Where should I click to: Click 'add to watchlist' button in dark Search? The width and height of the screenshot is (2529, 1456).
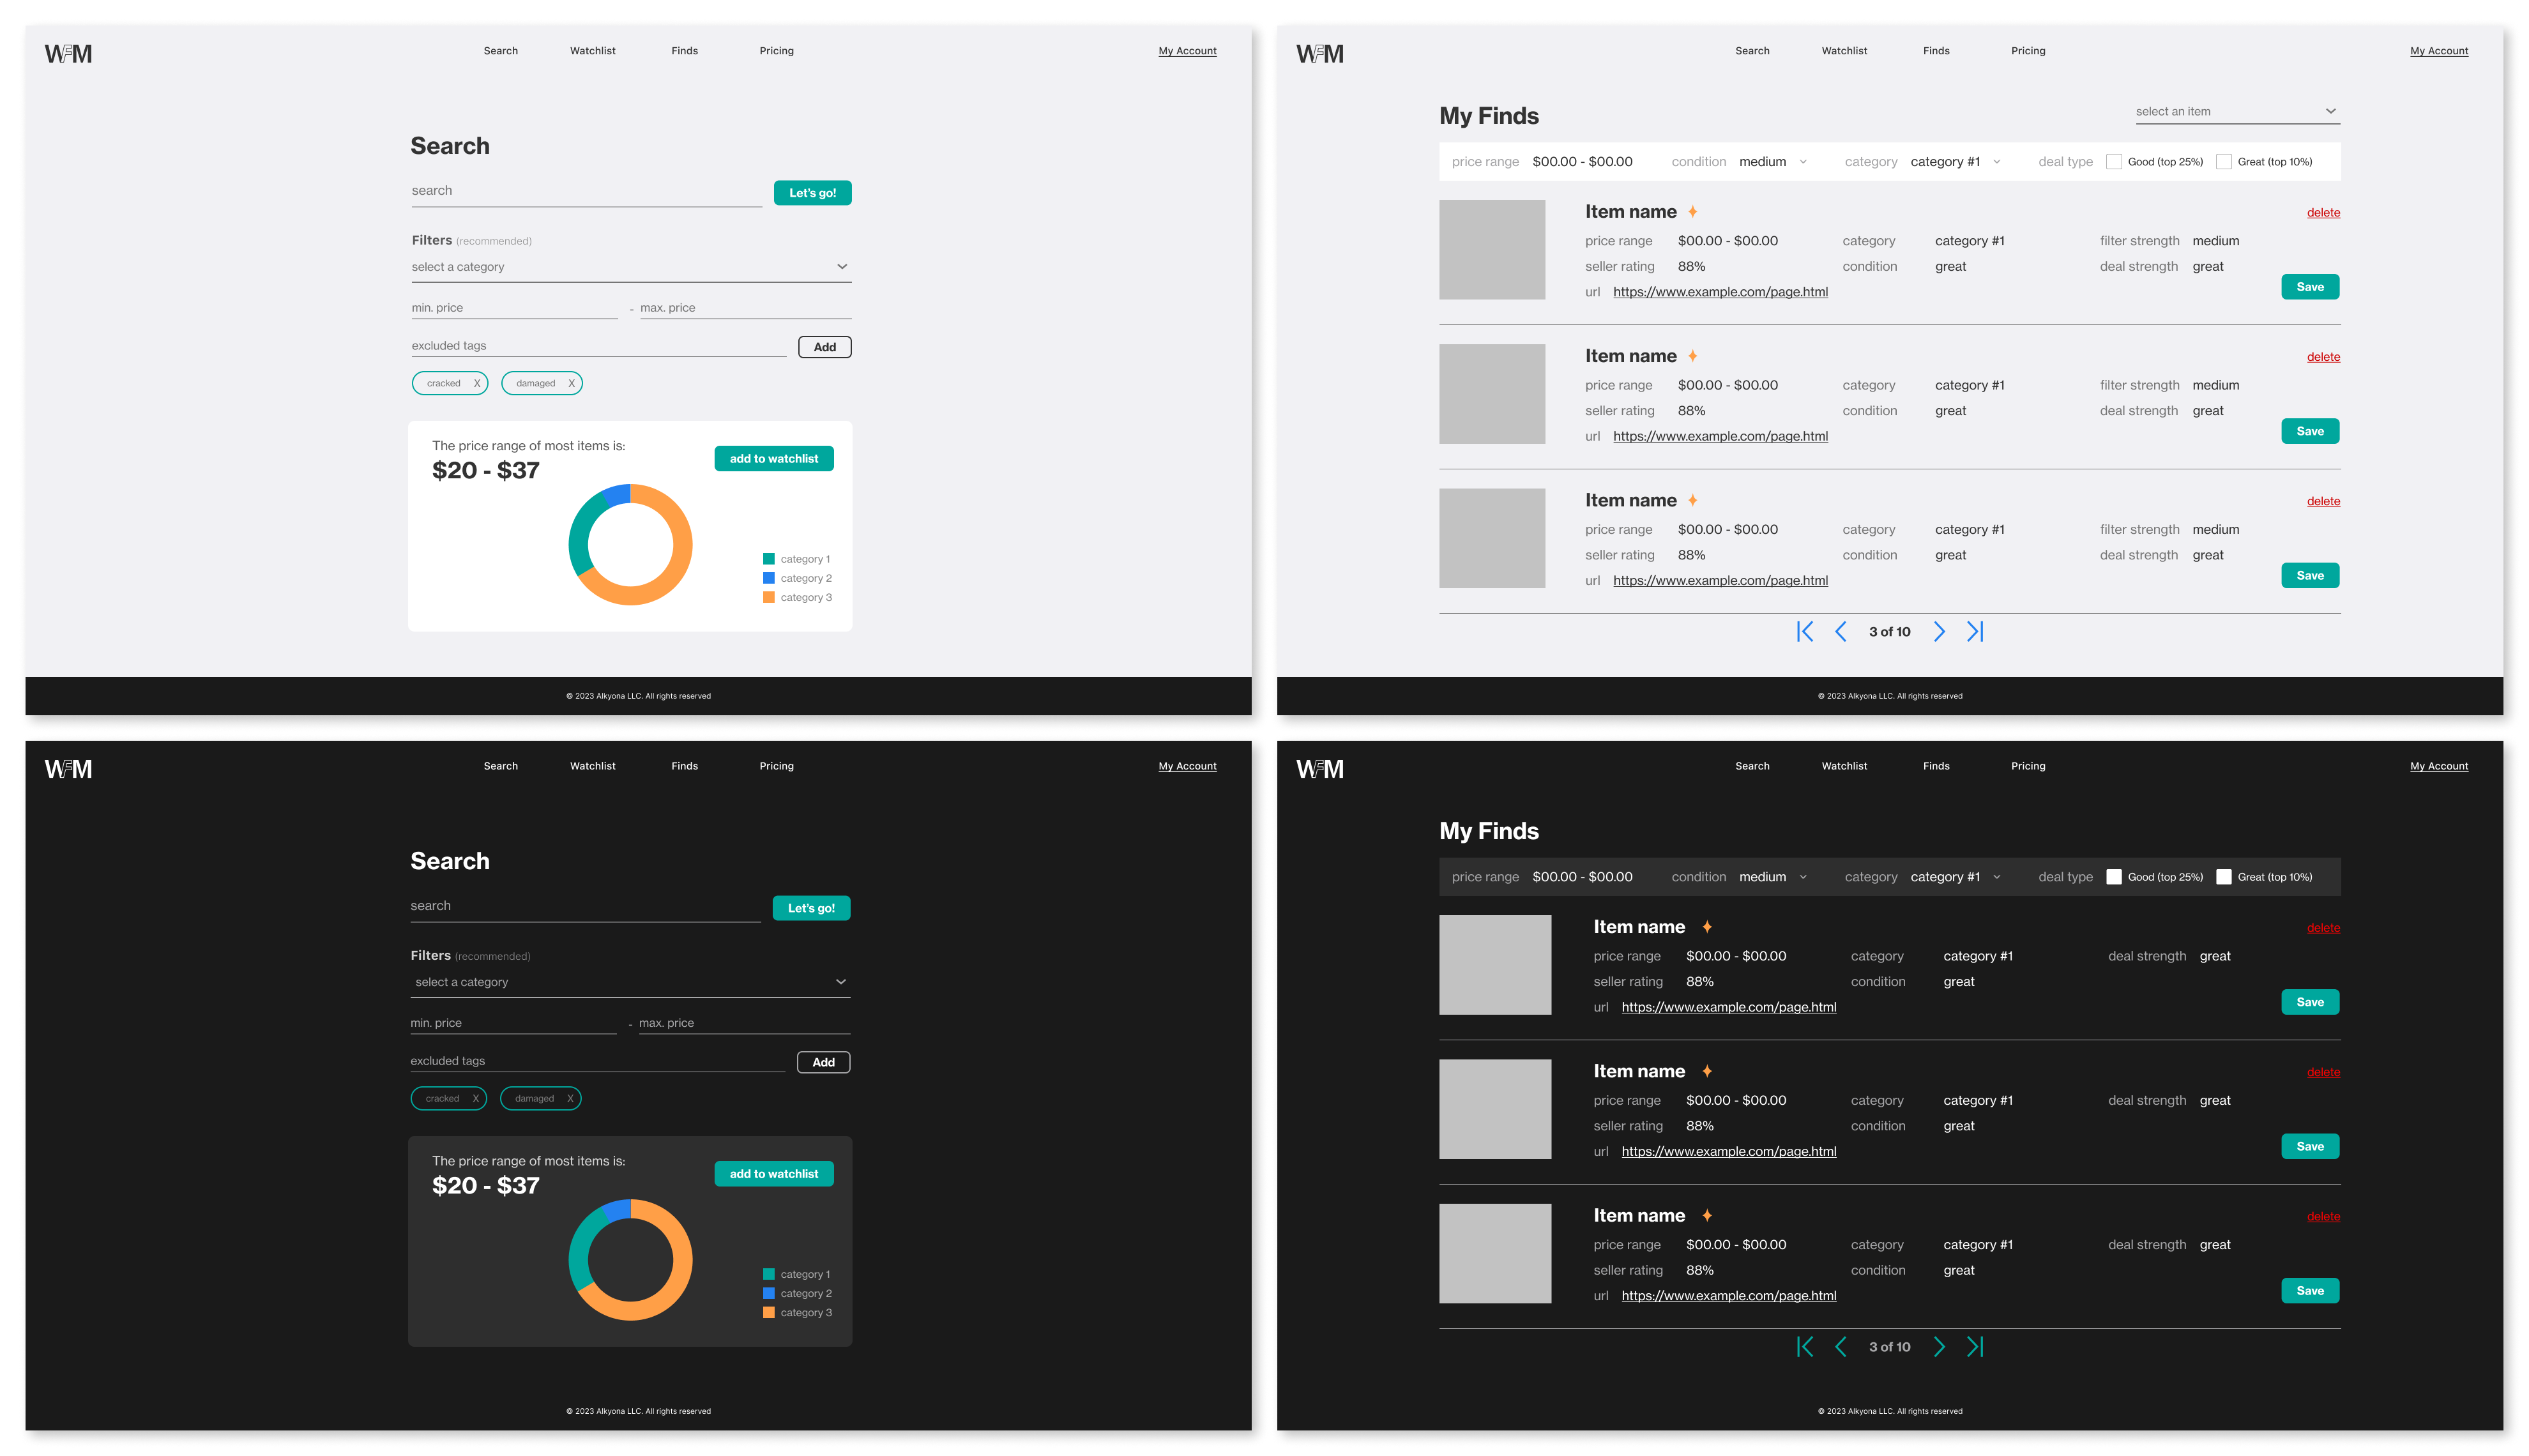tap(774, 1174)
